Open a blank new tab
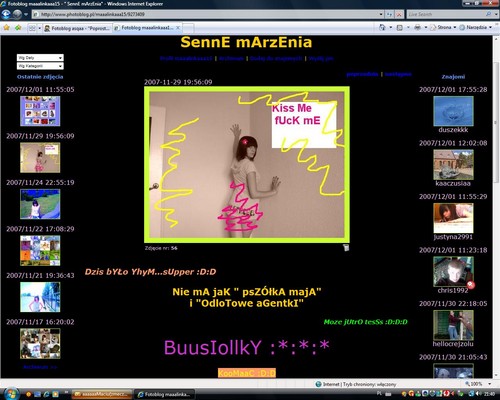500x400 pixels. coord(188,28)
